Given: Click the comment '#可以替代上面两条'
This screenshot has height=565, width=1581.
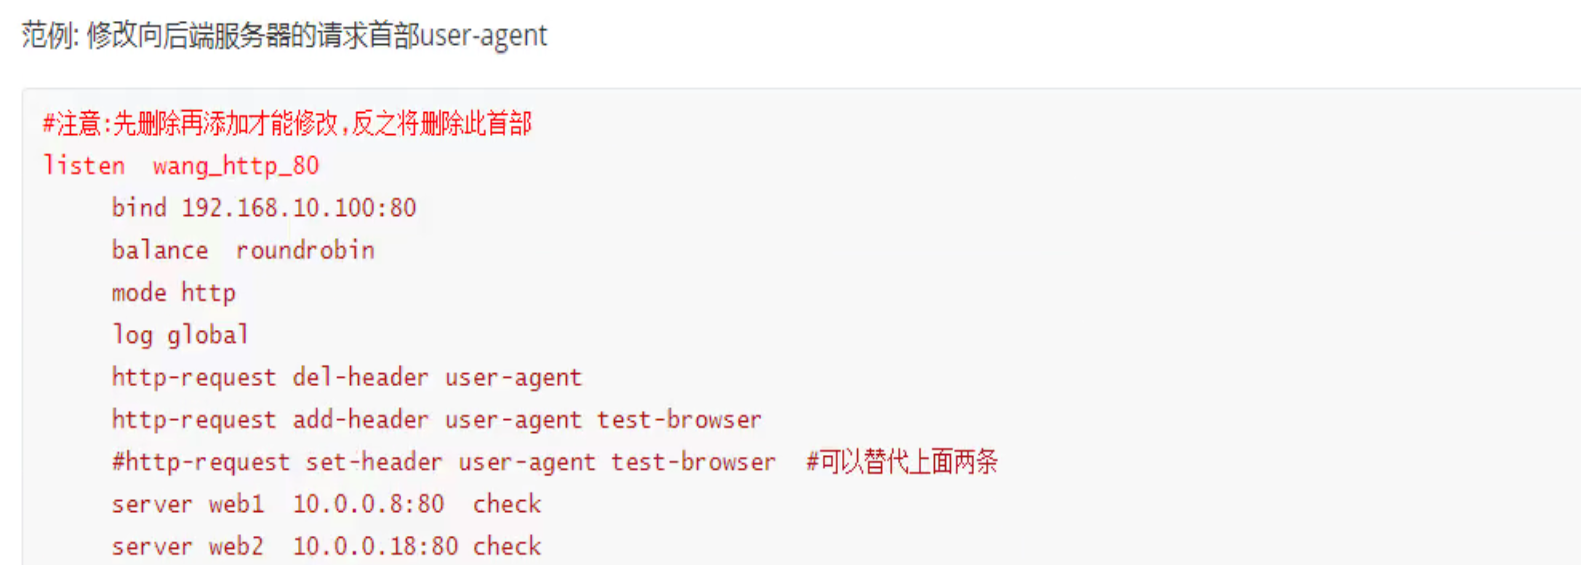Looking at the screenshot, I should (902, 462).
